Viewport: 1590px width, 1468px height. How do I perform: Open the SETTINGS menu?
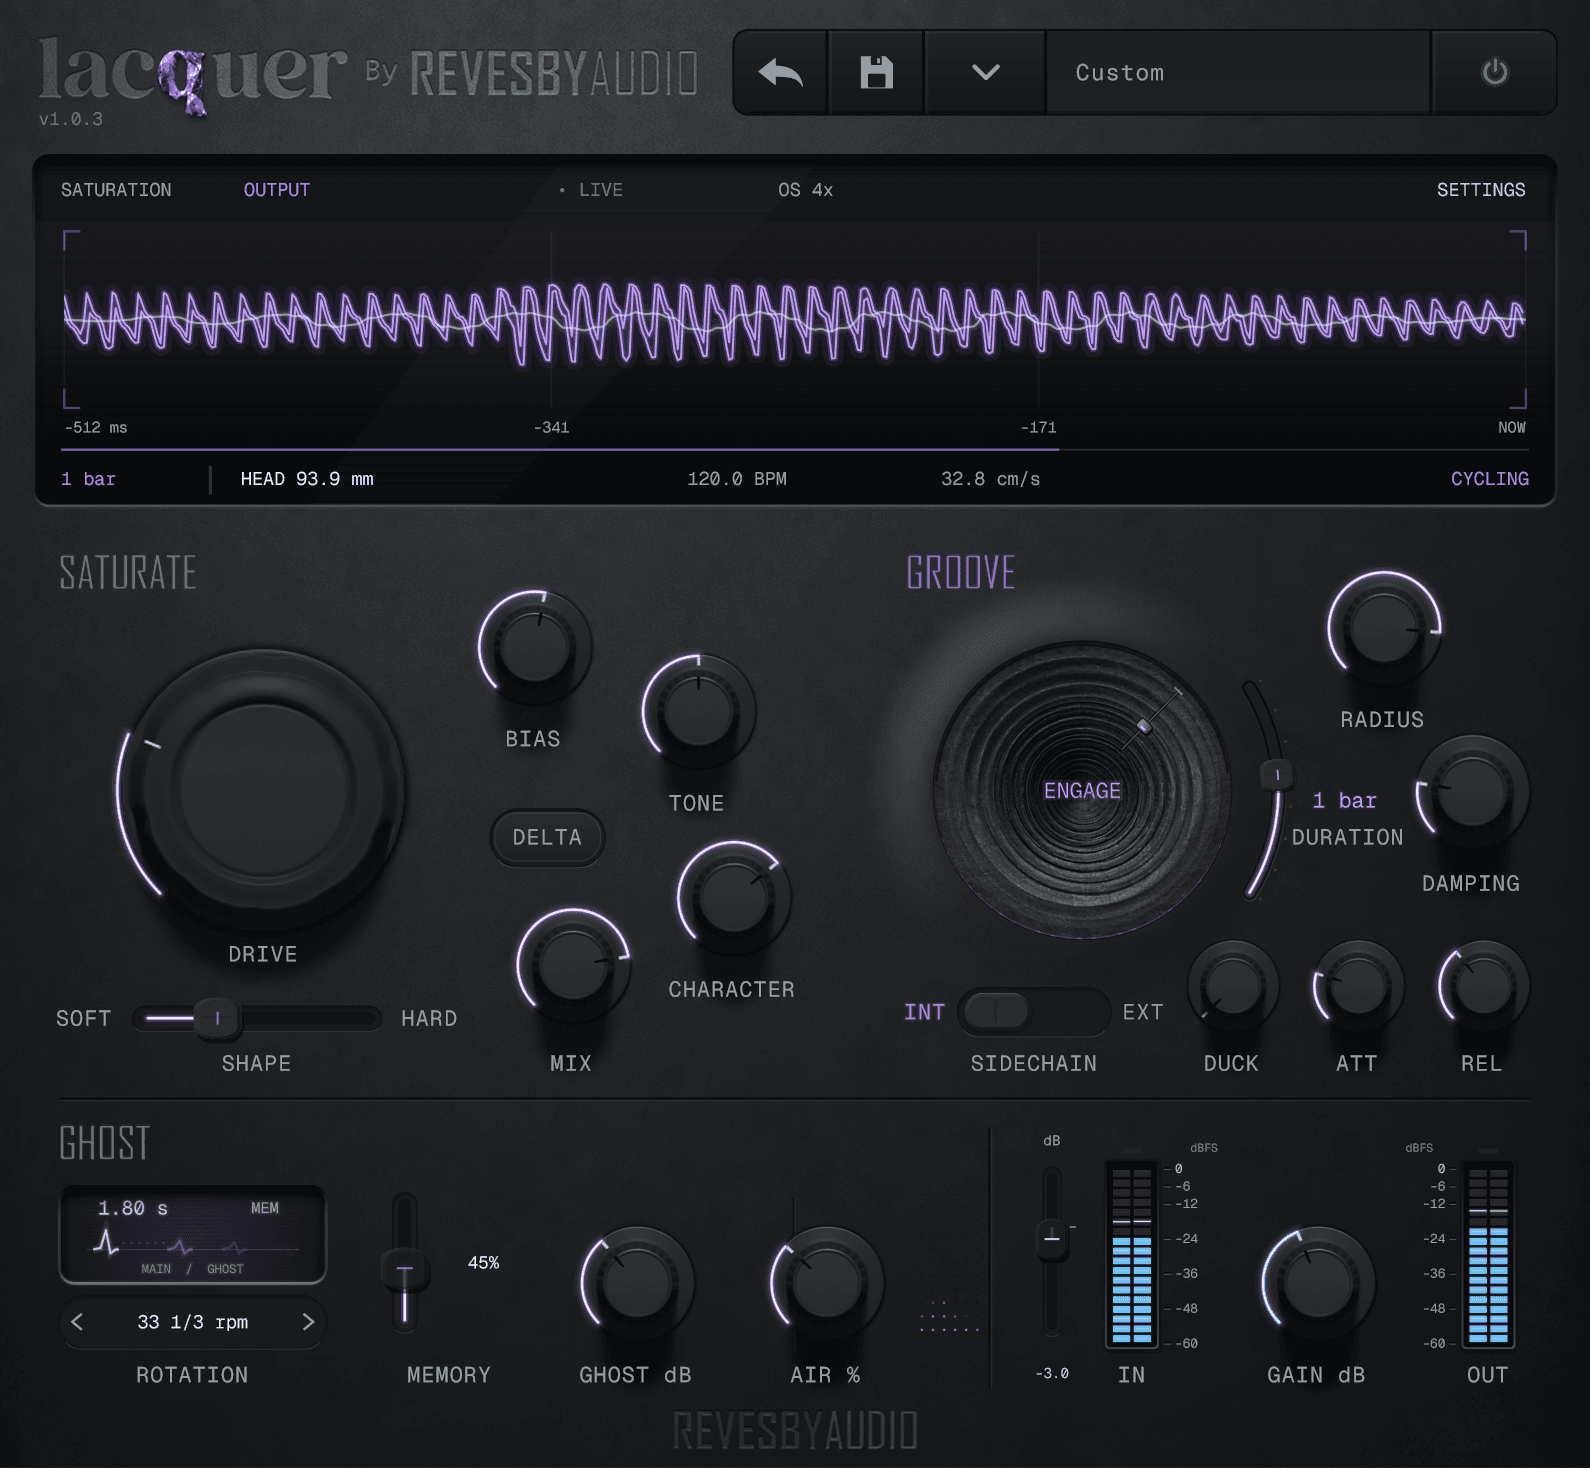(1481, 190)
